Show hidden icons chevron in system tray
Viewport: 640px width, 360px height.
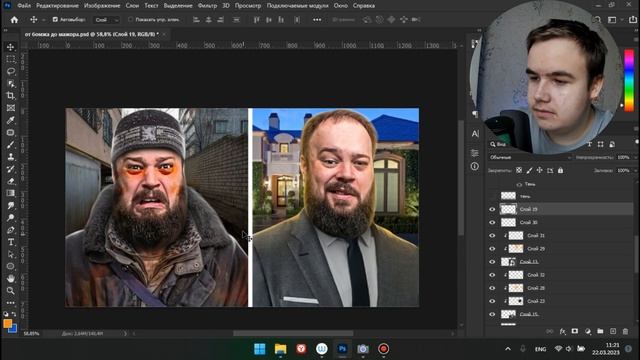(x=508, y=349)
